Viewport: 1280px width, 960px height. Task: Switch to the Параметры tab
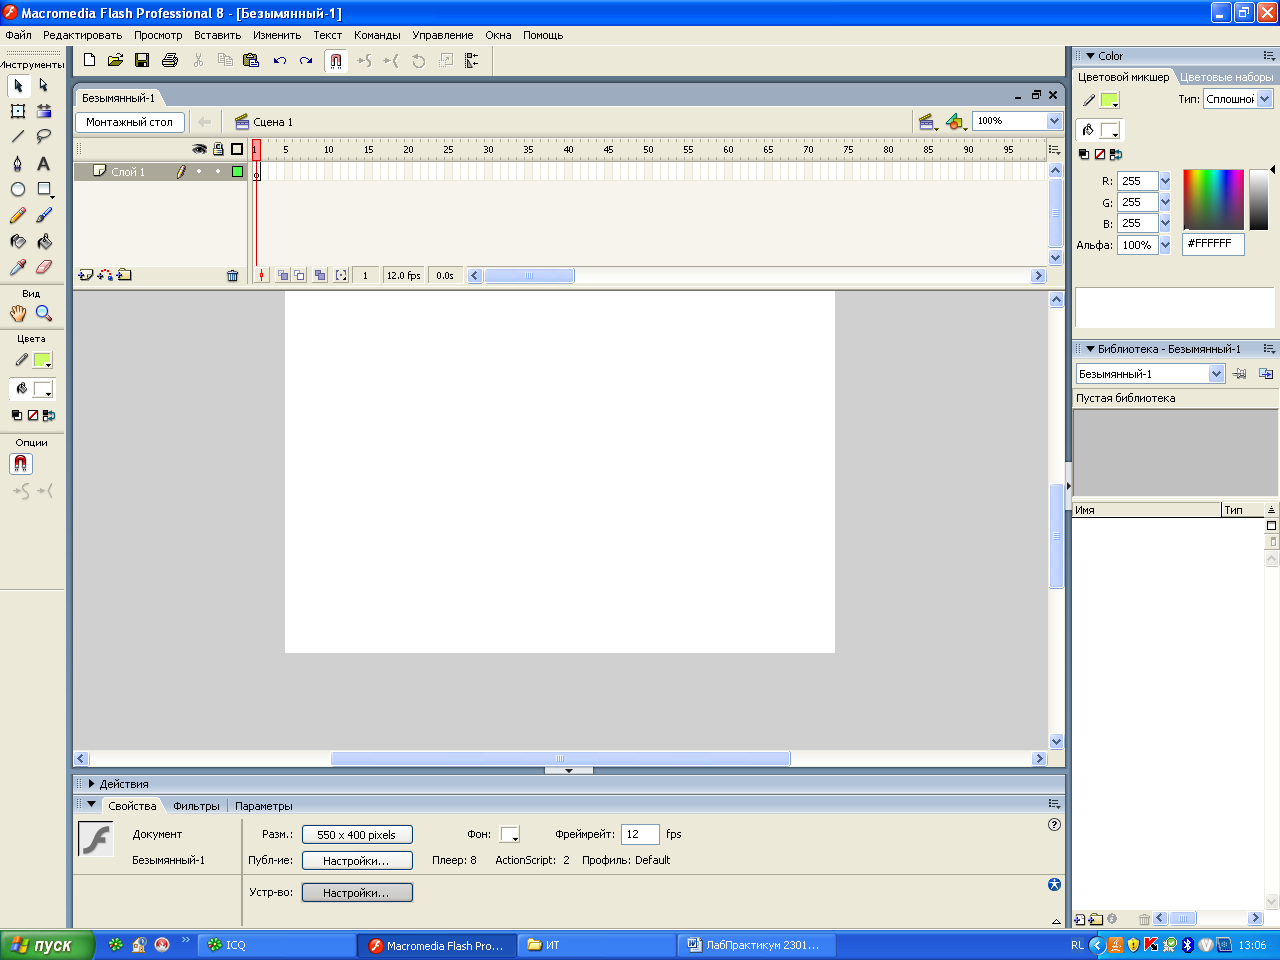[264, 806]
